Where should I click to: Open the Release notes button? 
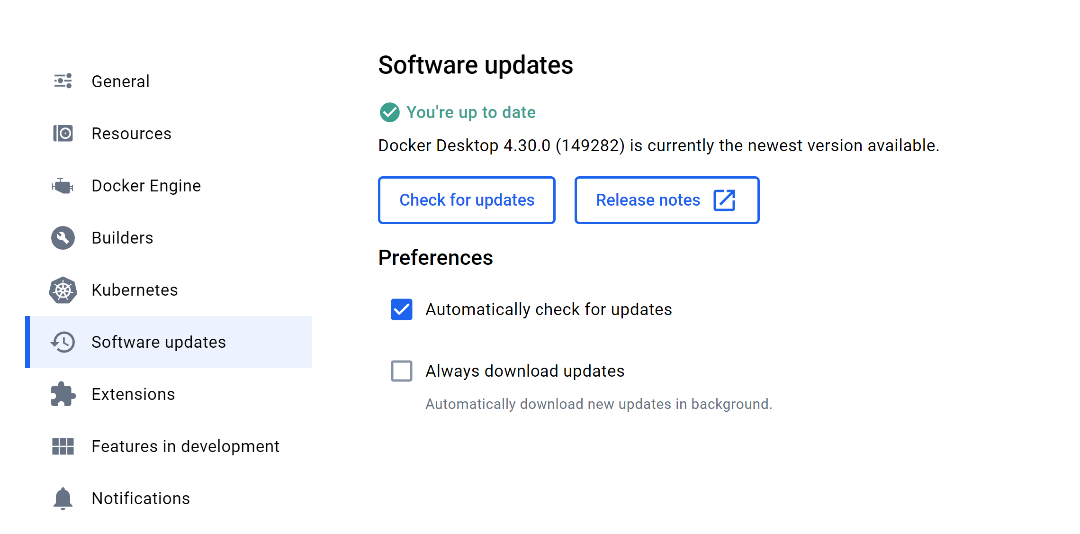(x=667, y=201)
